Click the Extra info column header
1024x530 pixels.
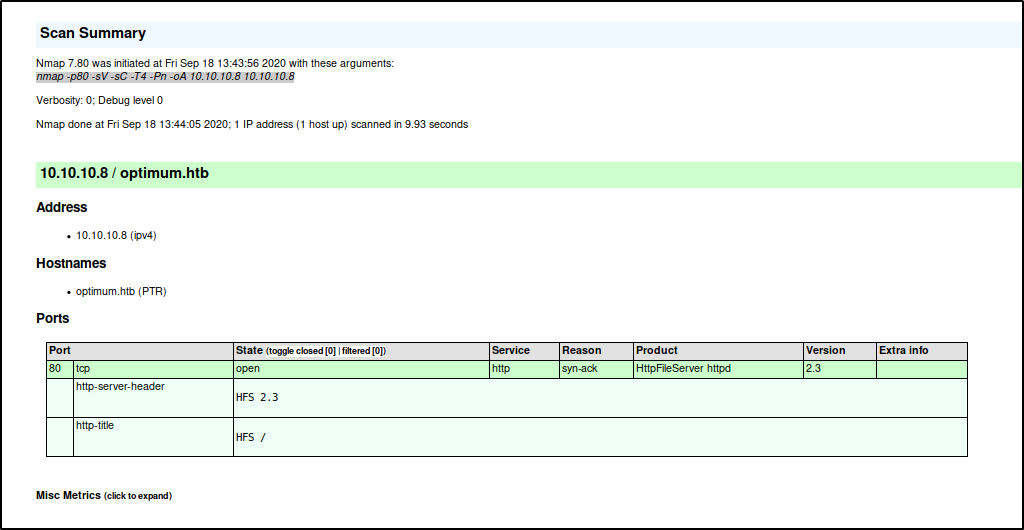click(922, 351)
